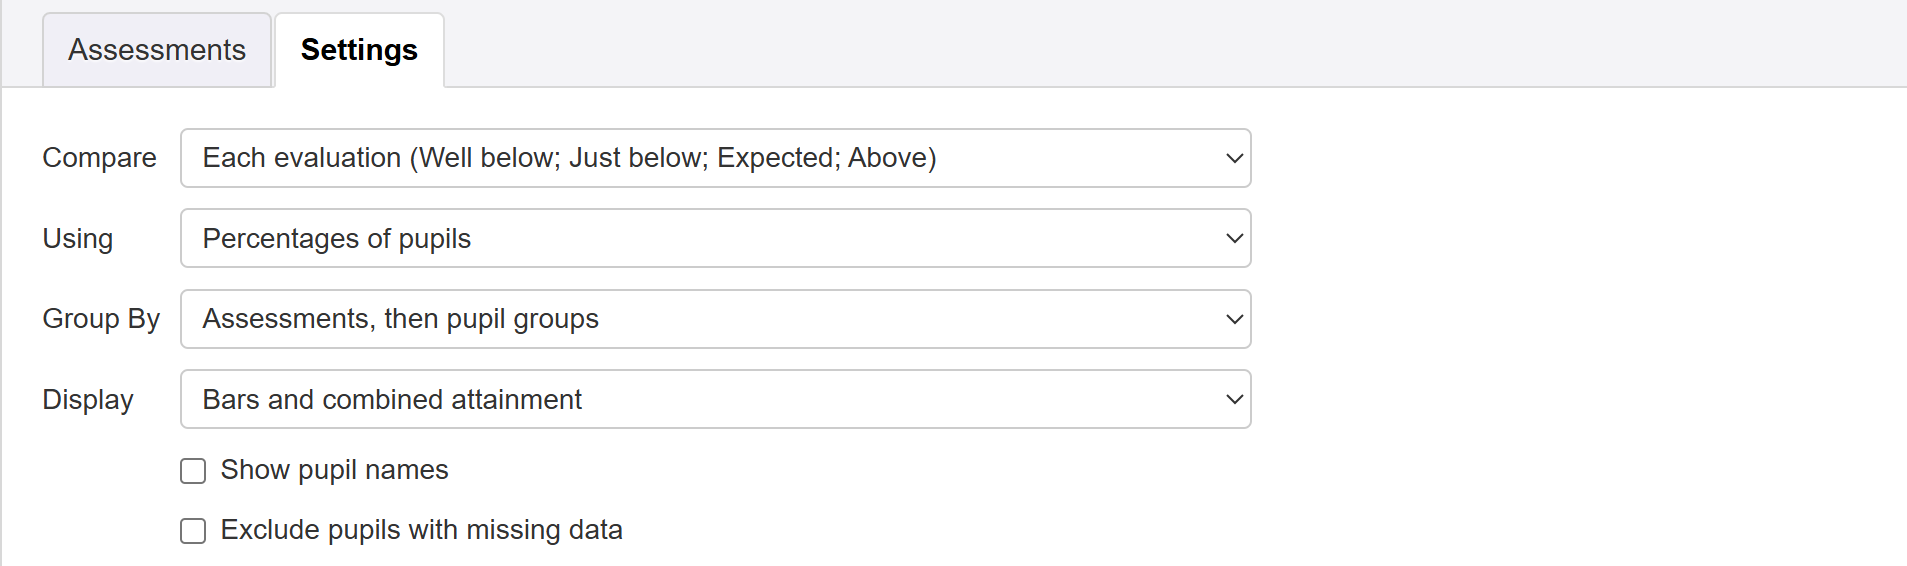Click the 'Percentages of pupils' selected value
The height and width of the screenshot is (566, 1907).
[x=336, y=238]
